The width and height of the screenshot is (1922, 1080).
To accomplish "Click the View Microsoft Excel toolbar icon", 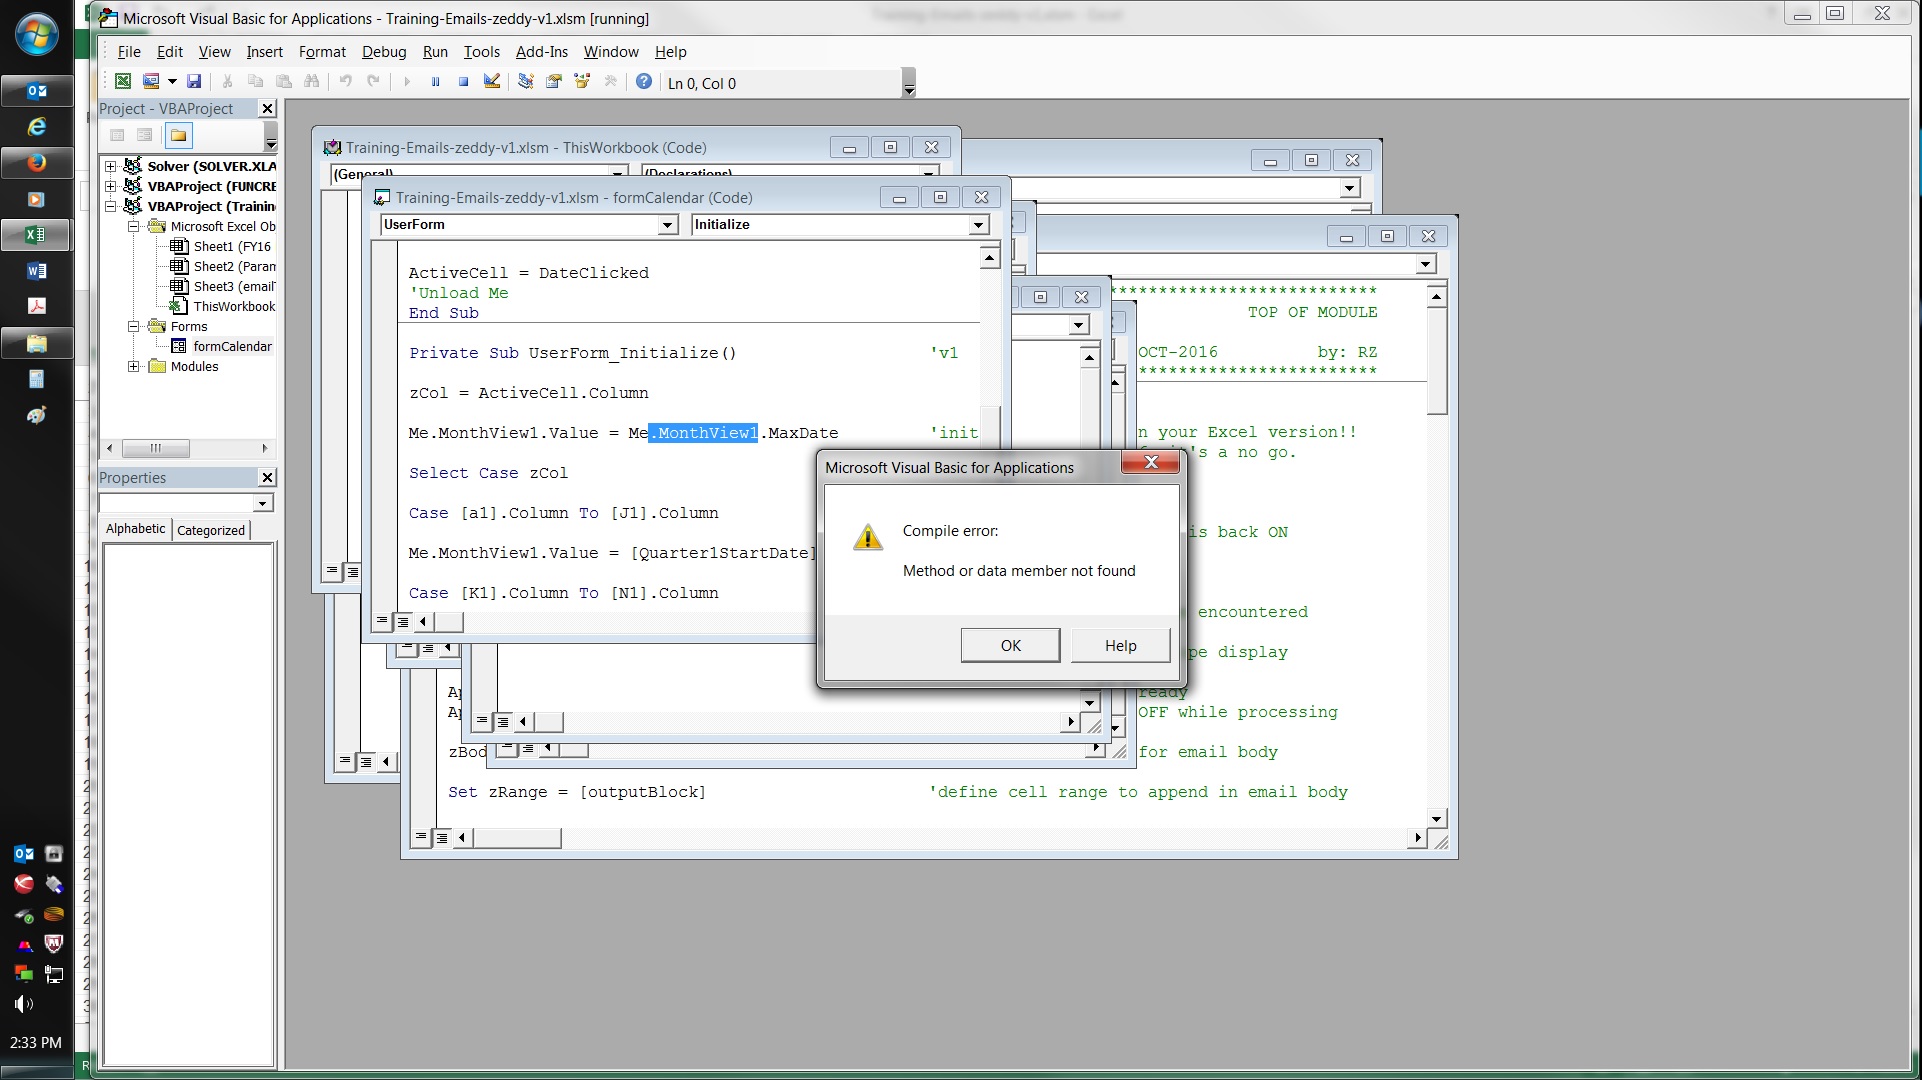I will tap(123, 82).
